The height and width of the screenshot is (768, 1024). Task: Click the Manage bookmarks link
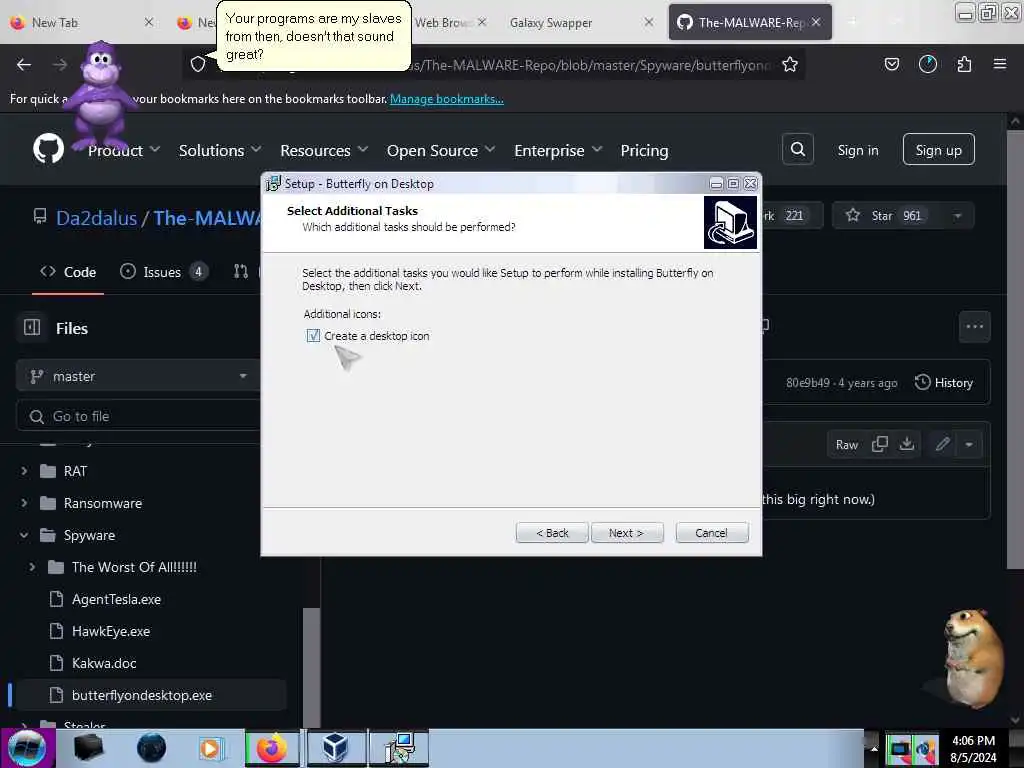click(x=447, y=99)
